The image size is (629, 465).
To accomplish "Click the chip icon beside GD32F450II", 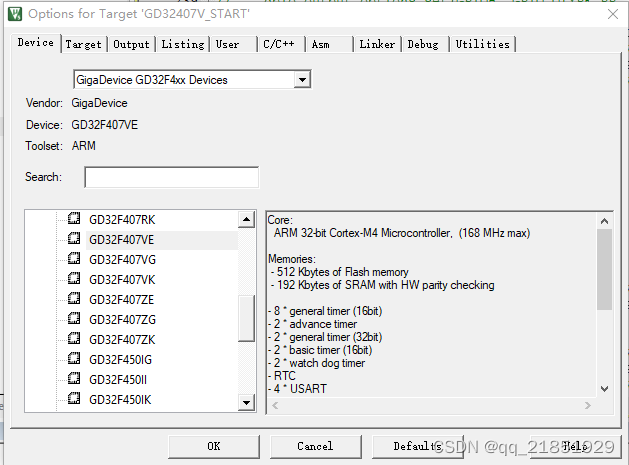I will pyautogui.click(x=74, y=378).
